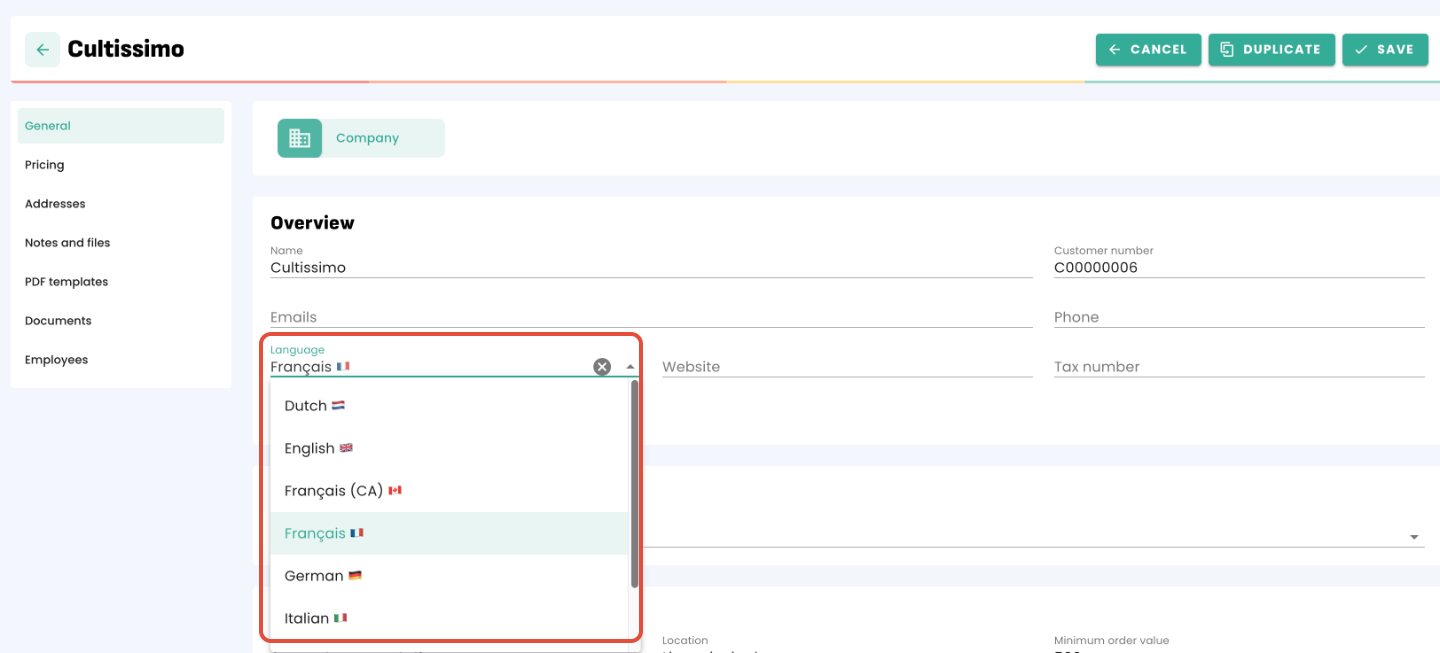
Task: Collapse the Language dropdown using its caret arrow
Action: pyautogui.click(x=630, y=366)
